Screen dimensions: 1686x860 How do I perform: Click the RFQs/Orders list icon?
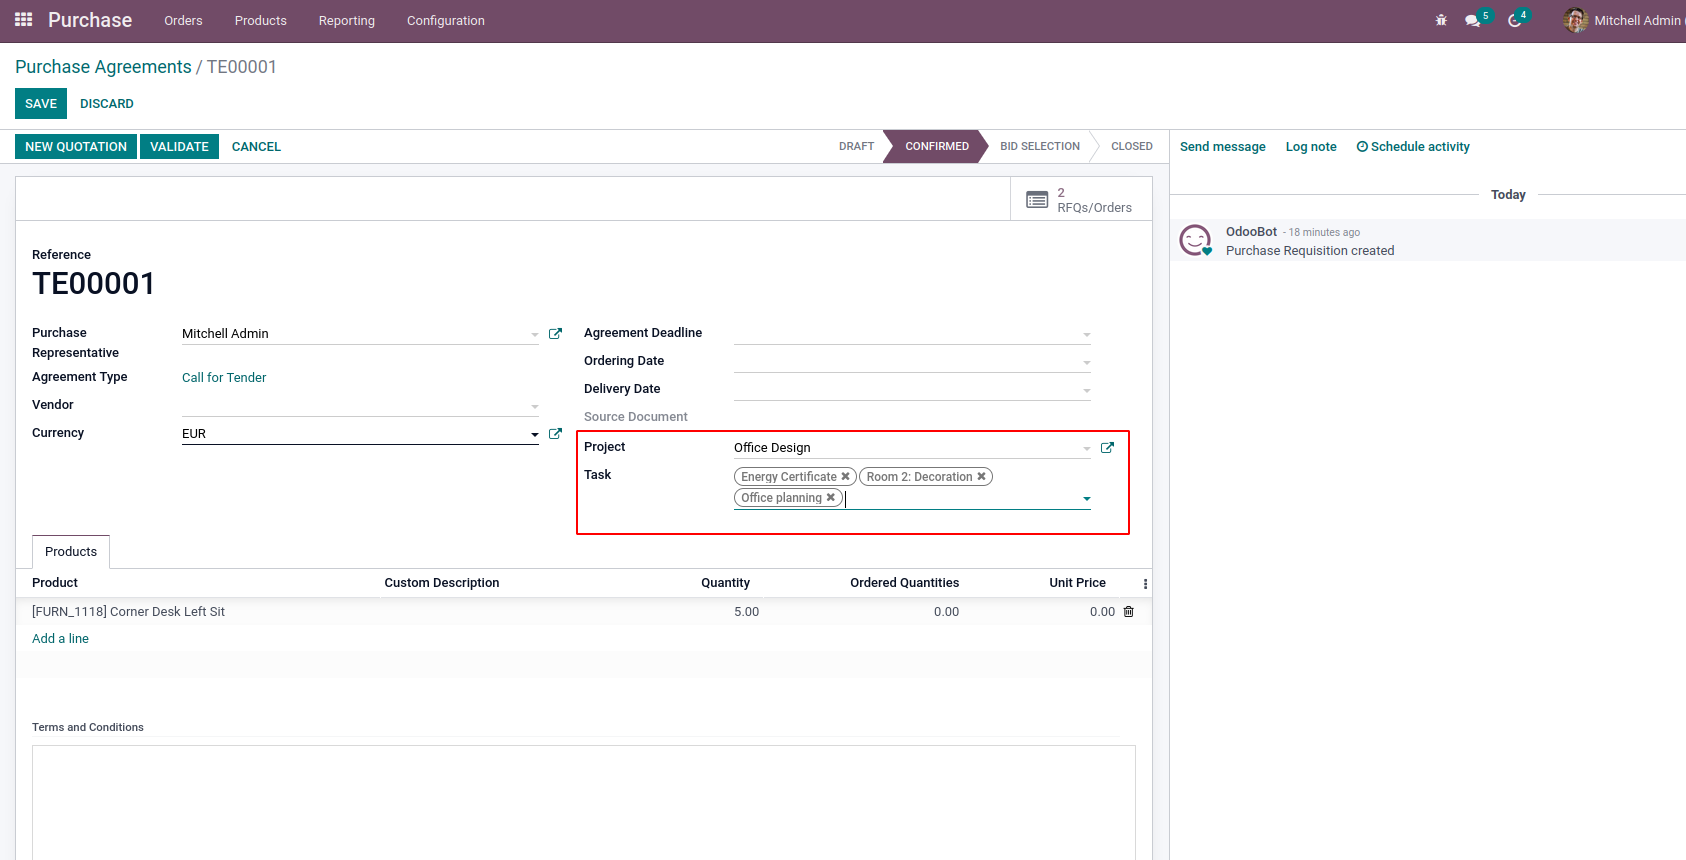(1037, 200)
